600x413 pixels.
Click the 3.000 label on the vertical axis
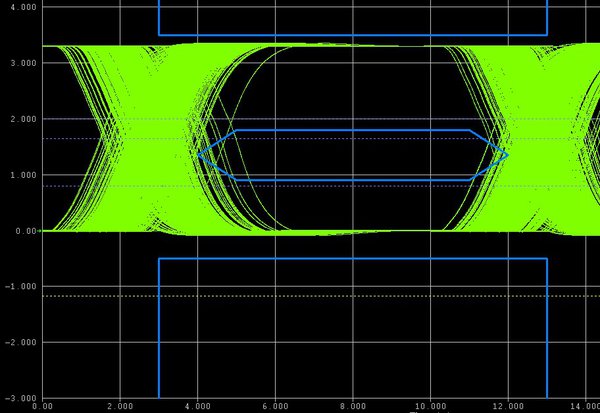click(23, 63)
